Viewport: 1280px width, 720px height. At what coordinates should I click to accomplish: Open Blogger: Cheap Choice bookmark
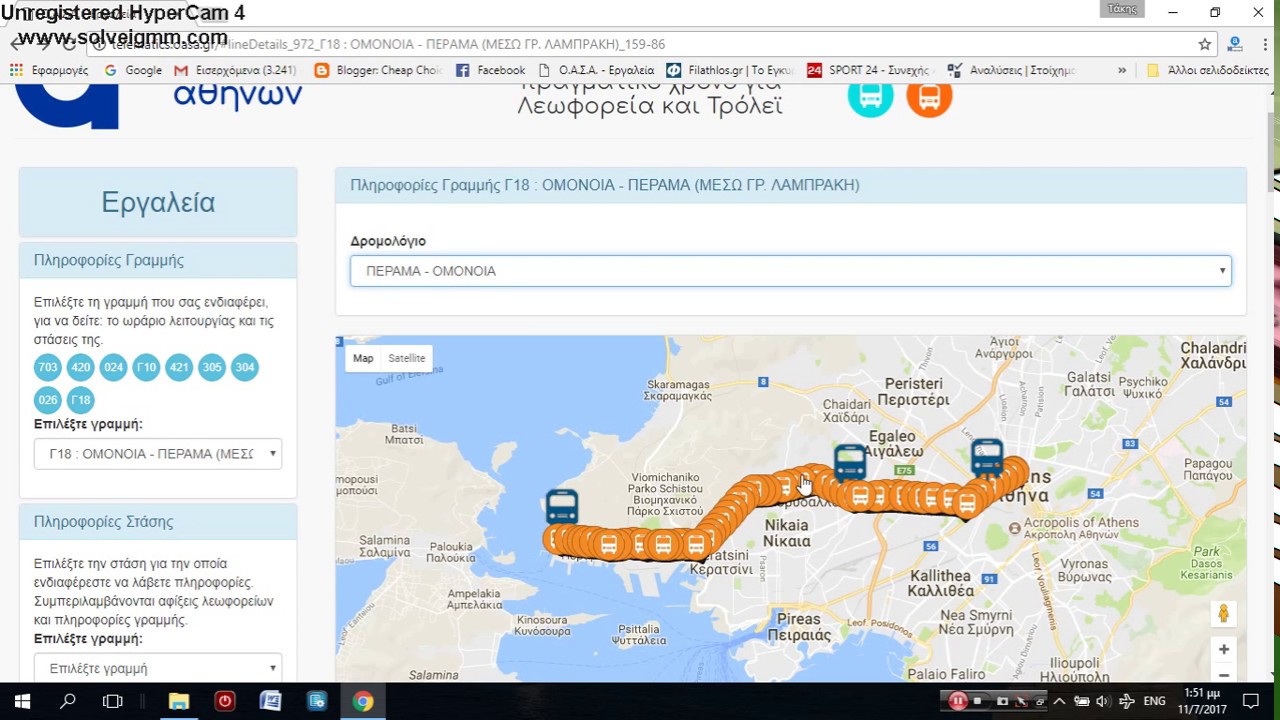377,70
